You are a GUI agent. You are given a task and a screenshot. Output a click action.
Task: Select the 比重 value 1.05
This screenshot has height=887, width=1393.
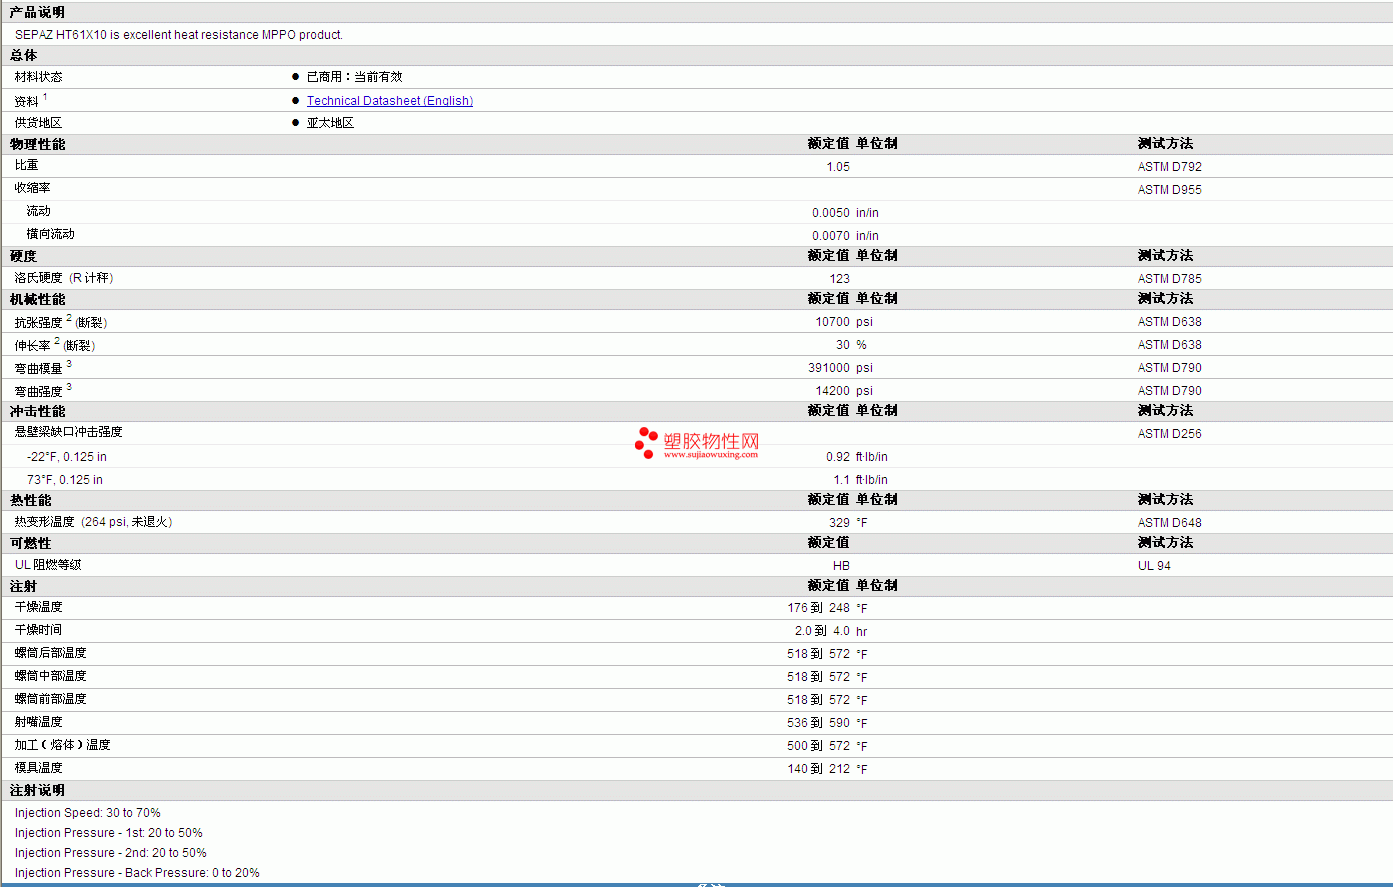pyautogui.click(x=838, y=167)
